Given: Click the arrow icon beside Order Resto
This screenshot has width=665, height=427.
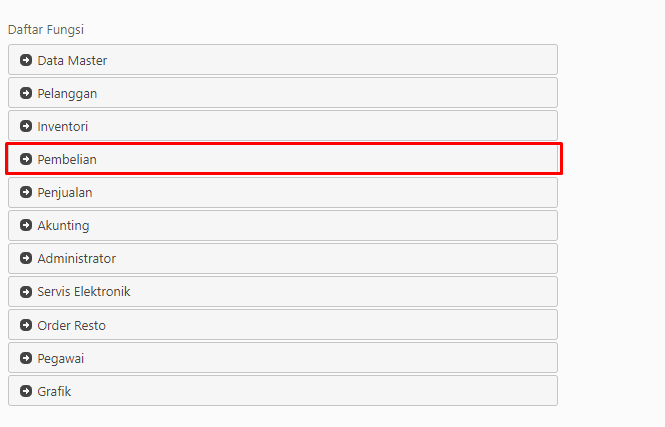Looking at the screenshot, I should (26, 325).
